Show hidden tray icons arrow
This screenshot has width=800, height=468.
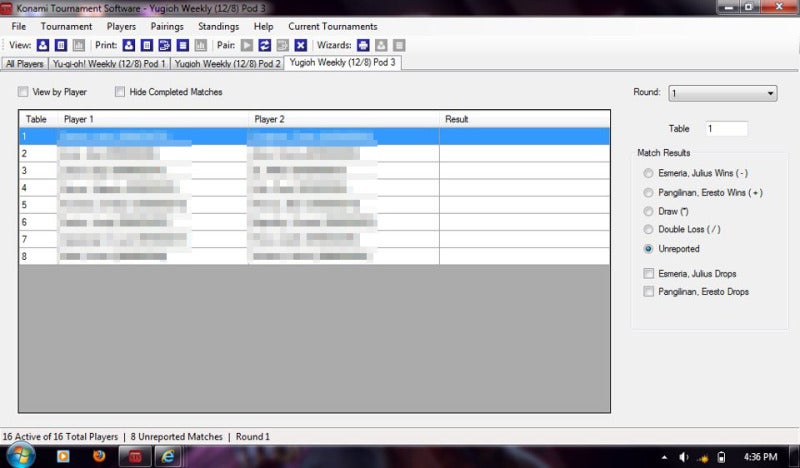pos(664,457)
